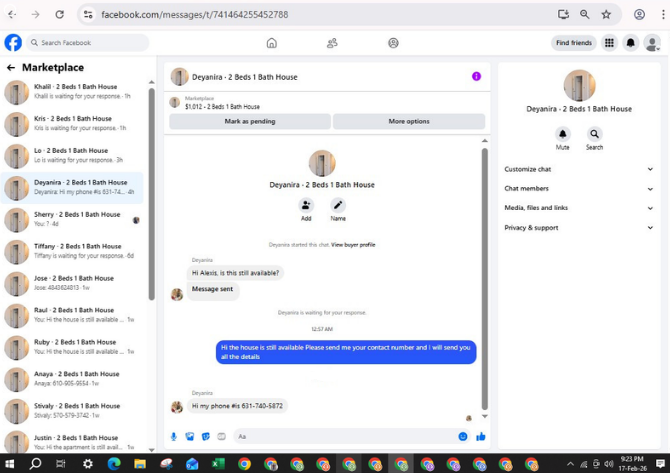Open the Facebook menu grid icon

(609, 43)
